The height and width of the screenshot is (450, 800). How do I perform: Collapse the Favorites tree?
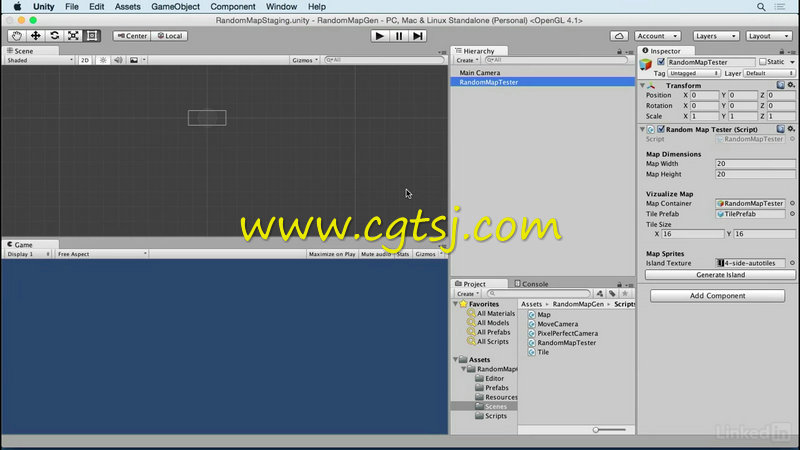point(455,304)
